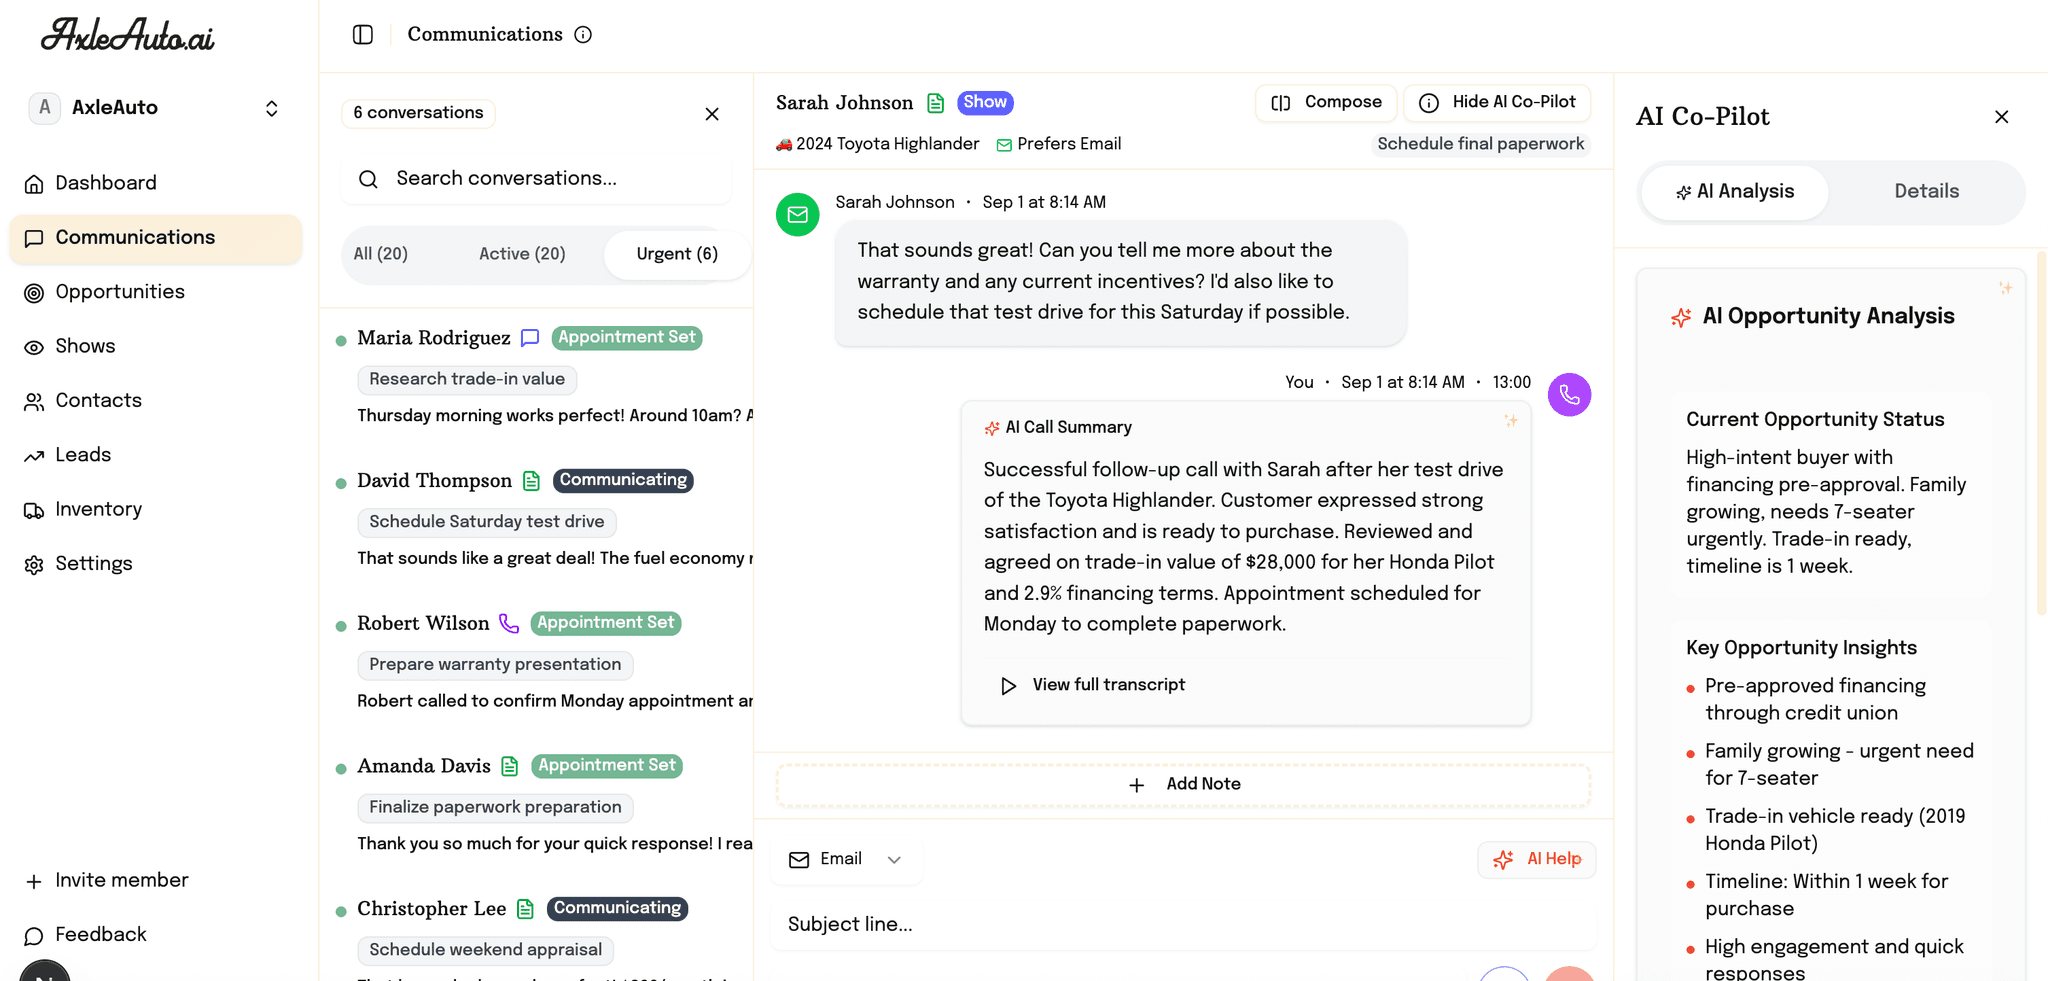Click the AI Help button
Screen dimensions: 2048x981
click(x=1536, y=859)
